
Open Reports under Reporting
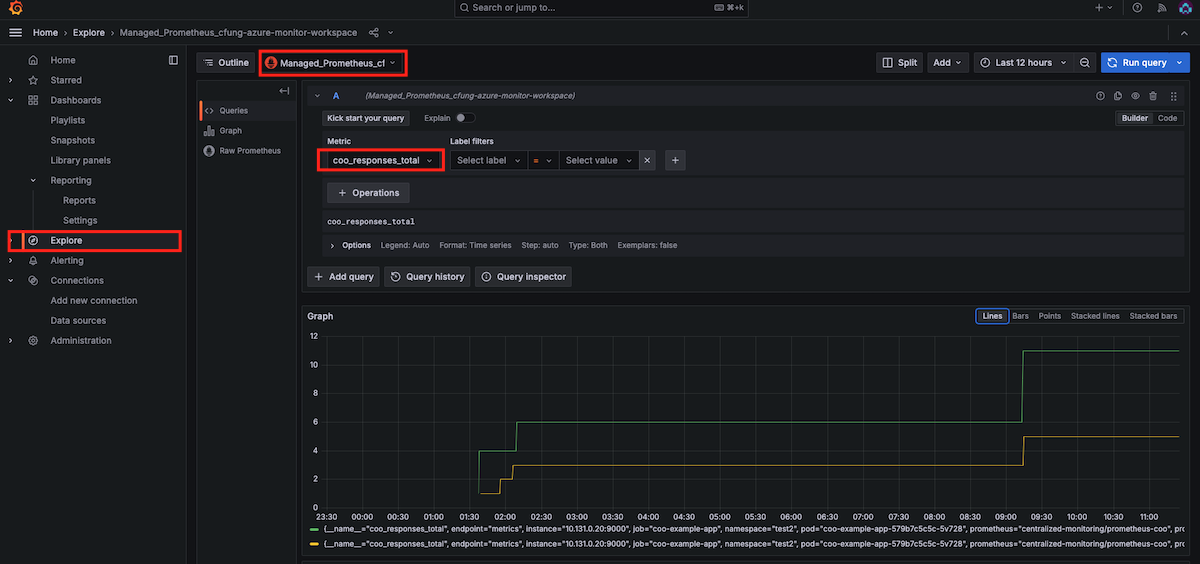tap(79, 200)
